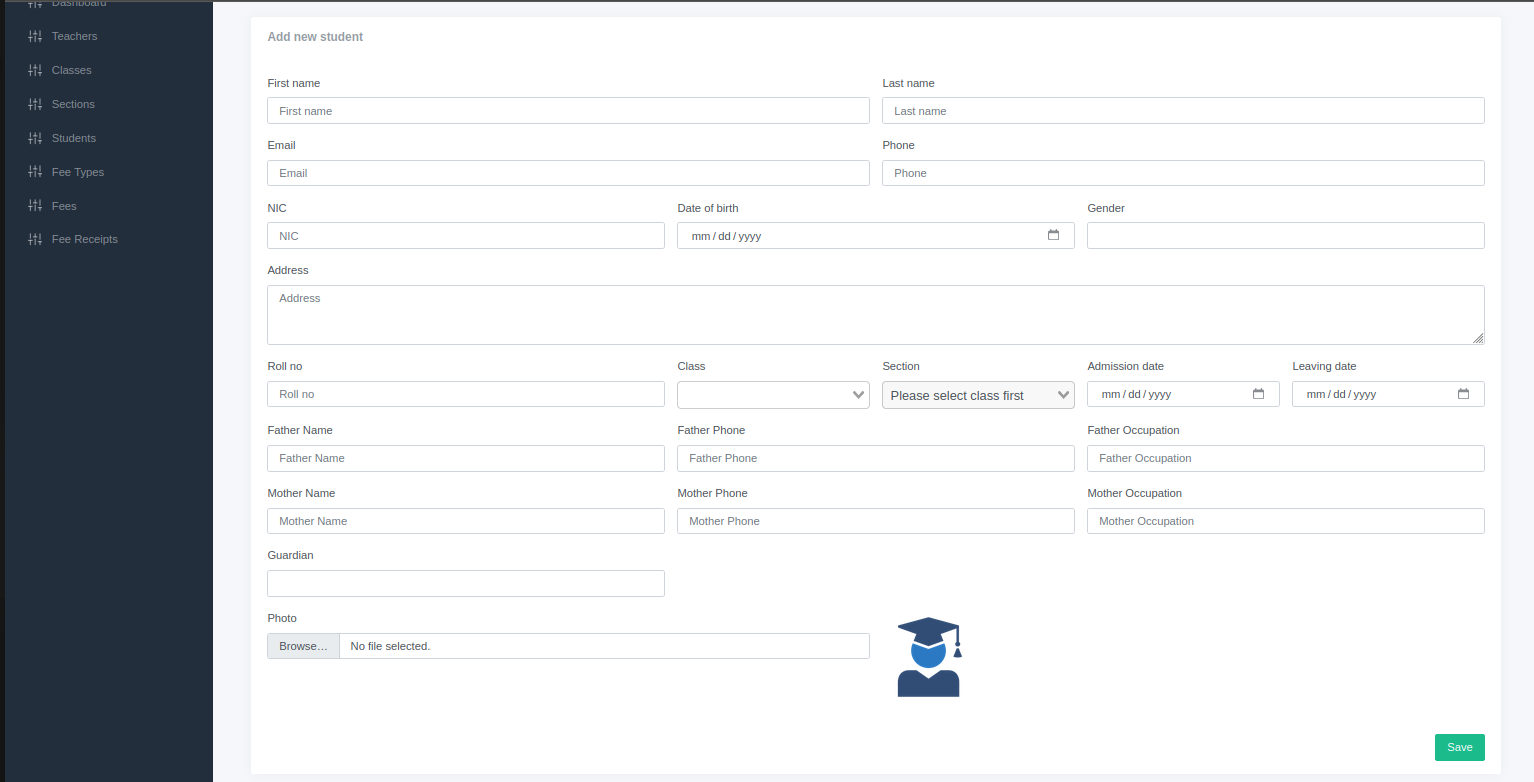Click the Date of birth date field

[875, 235]
